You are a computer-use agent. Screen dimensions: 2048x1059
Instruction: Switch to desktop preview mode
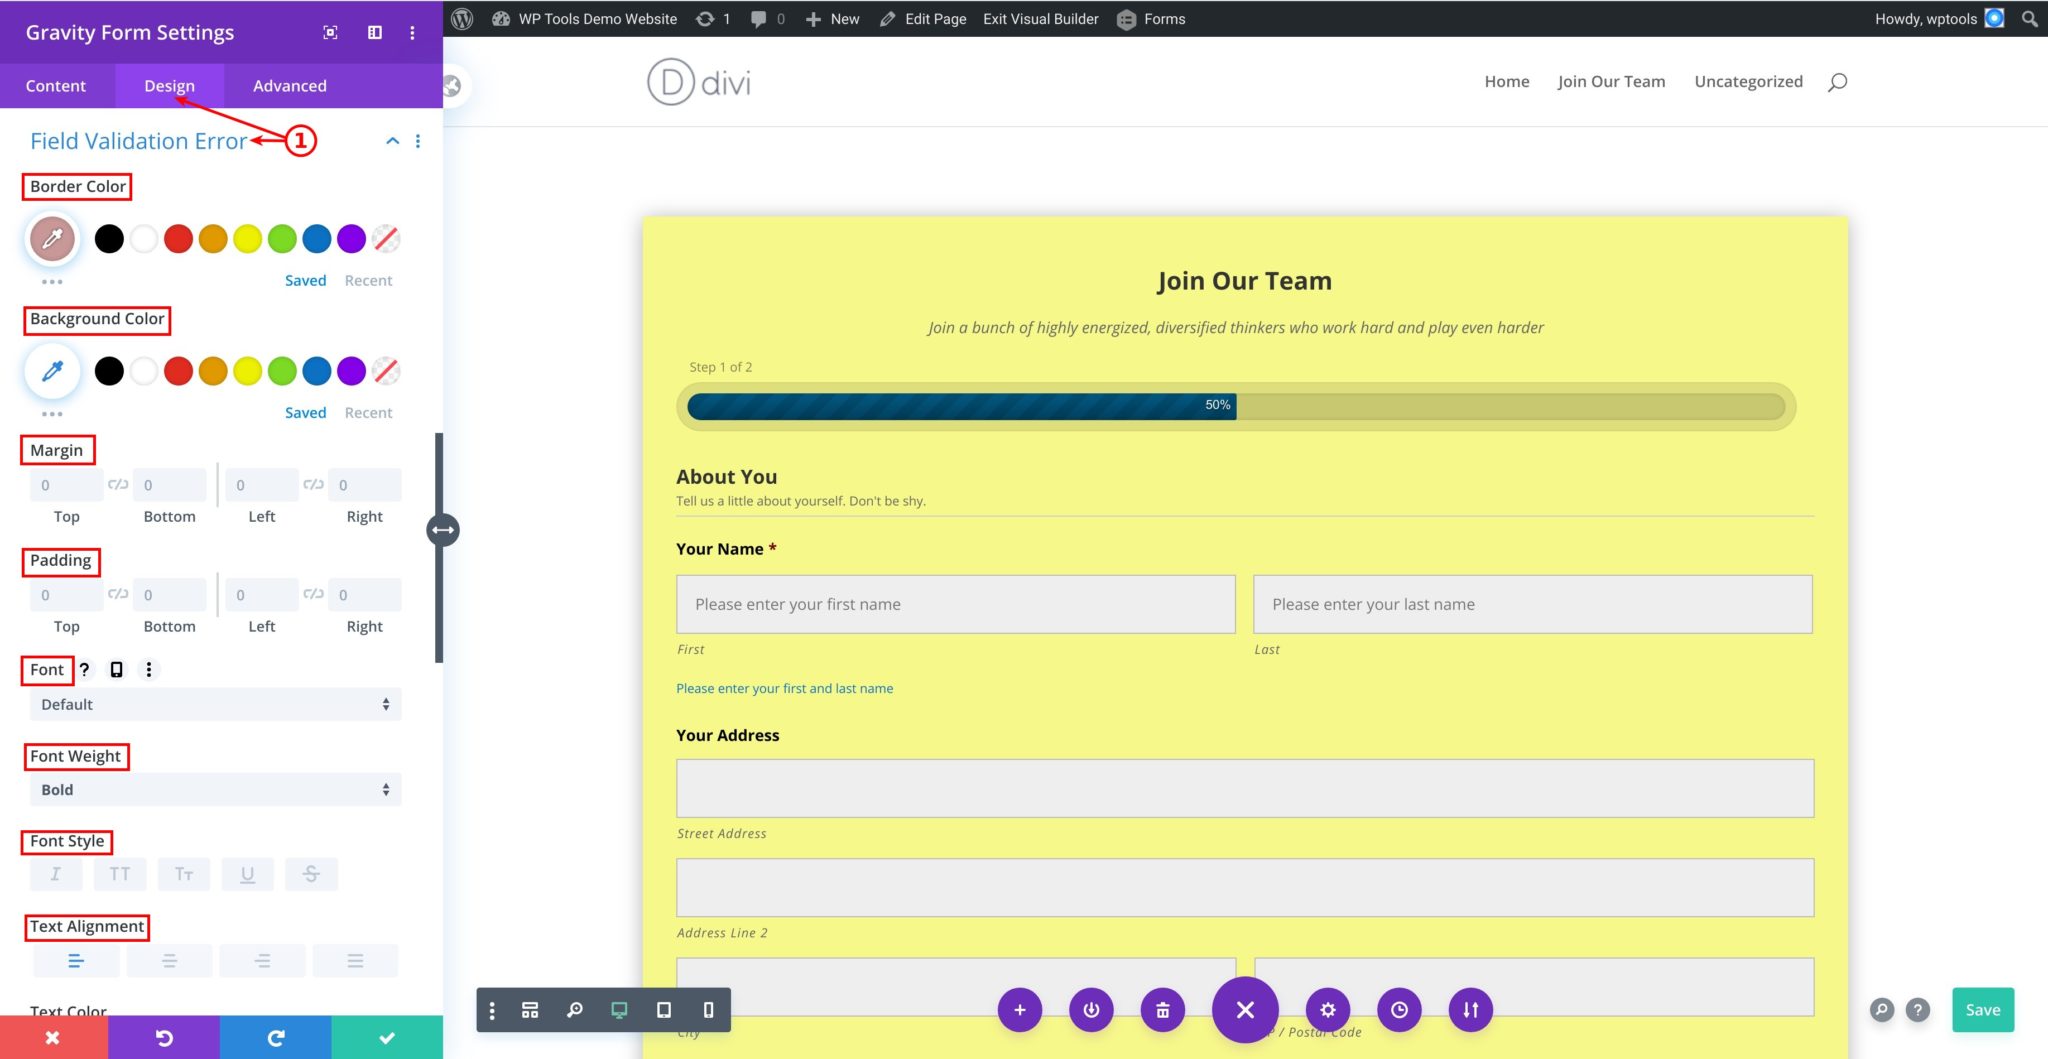(618, 1010)
